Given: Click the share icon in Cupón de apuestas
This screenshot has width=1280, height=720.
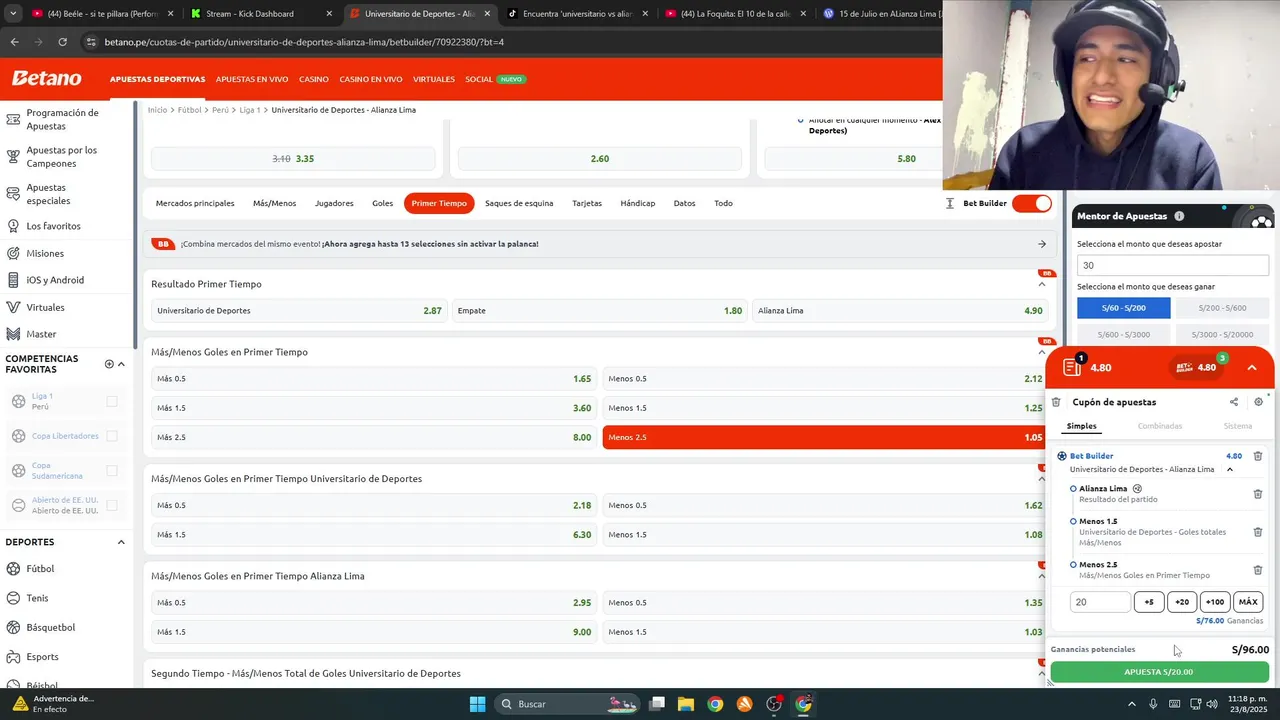Looking at the screenshot, I should click(1233, 402).
